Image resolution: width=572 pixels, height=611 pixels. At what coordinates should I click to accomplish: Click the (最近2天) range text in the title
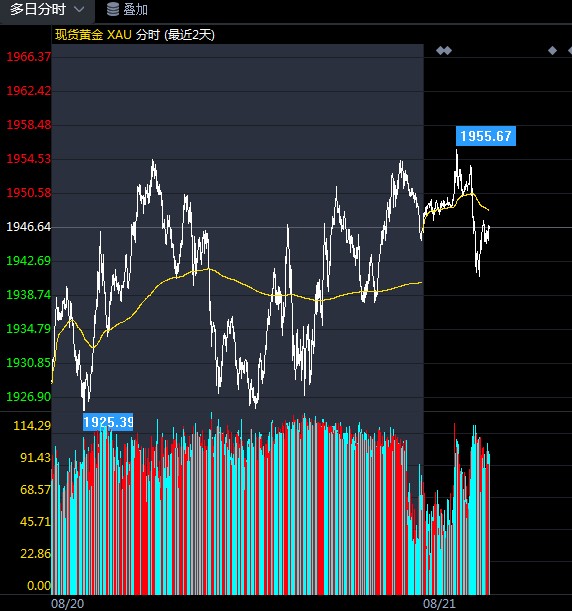coord(189,35)
